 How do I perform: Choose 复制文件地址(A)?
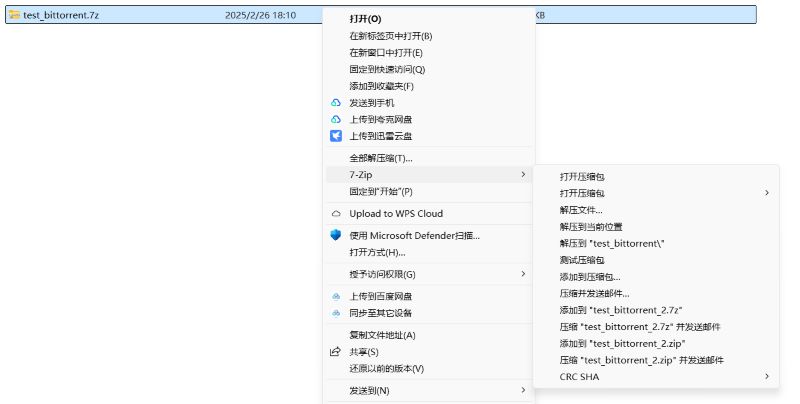(383, 335)
